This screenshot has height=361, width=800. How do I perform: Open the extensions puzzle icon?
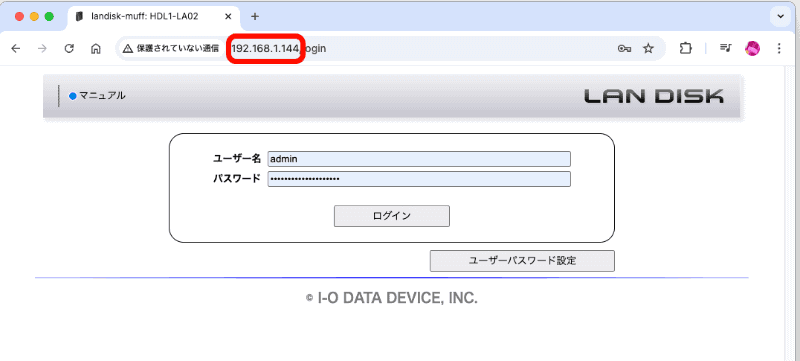click(x=686, y=48)
